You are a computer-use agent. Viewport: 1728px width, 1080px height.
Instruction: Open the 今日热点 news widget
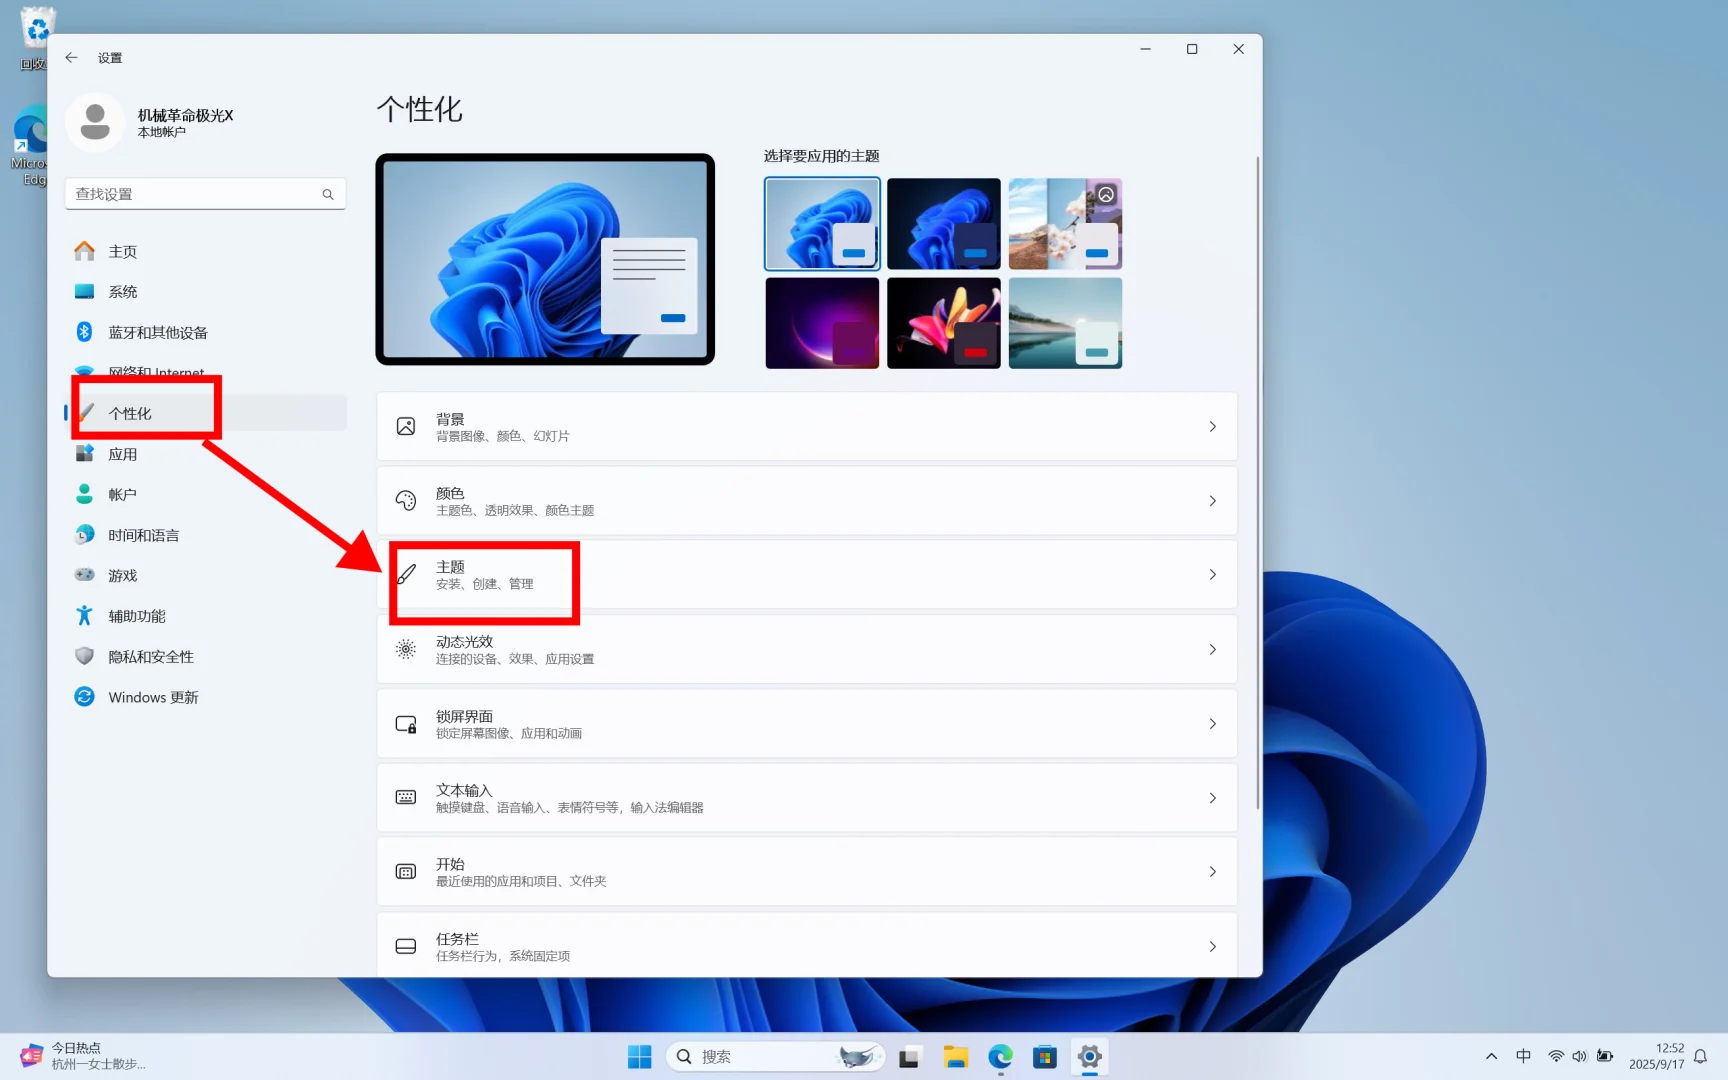pos(84,1056)
